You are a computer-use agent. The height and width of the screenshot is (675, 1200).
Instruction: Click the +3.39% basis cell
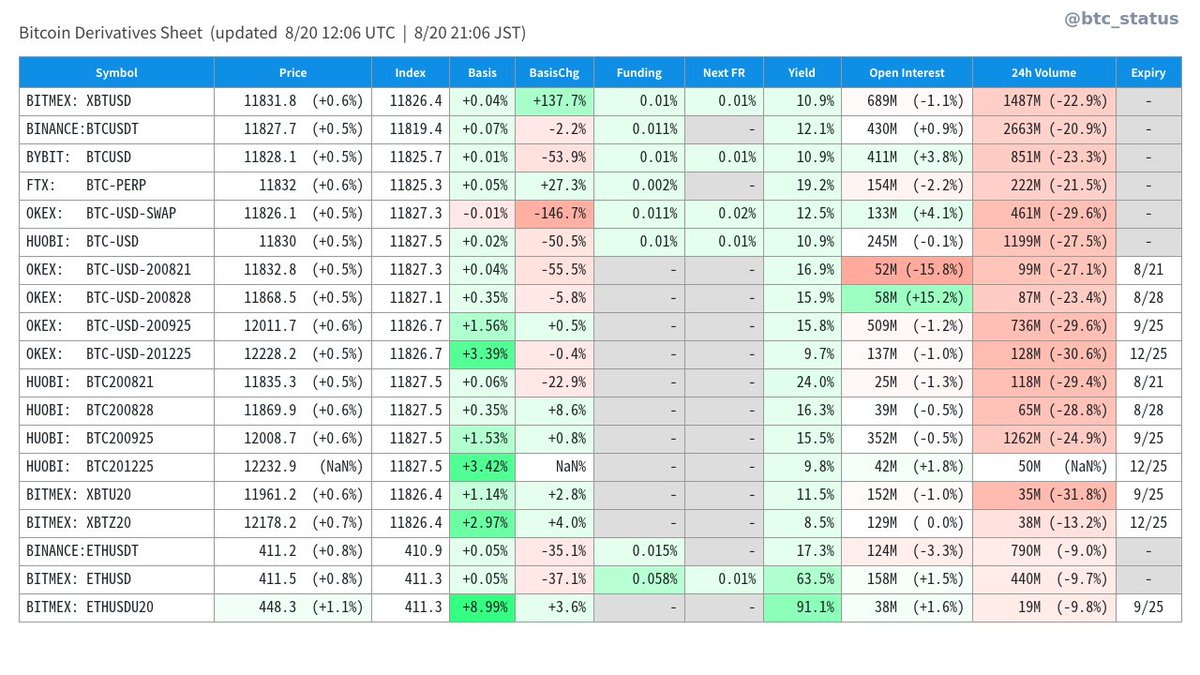click(x=482, y=354)
